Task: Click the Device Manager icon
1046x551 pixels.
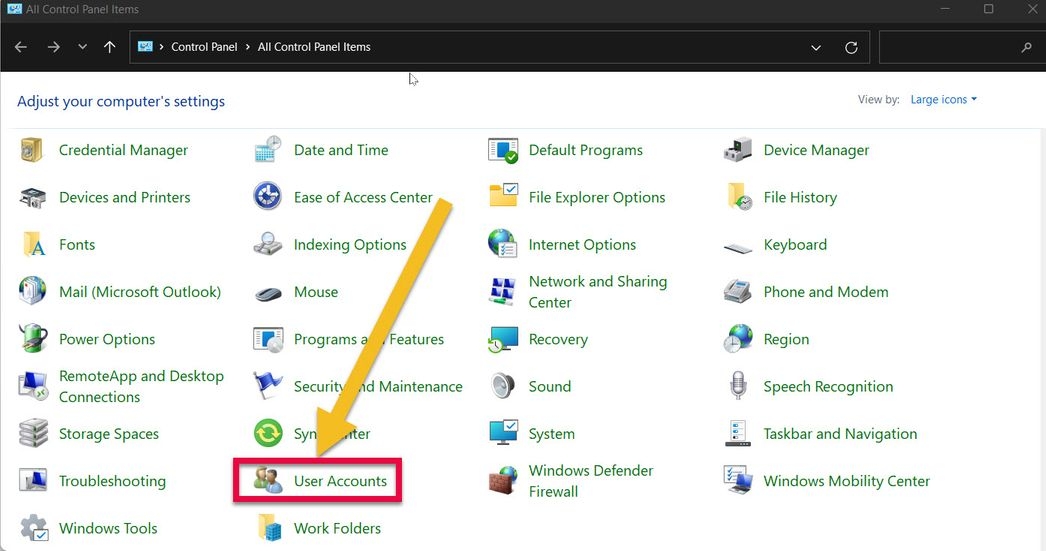Action: tap(738, 150)
